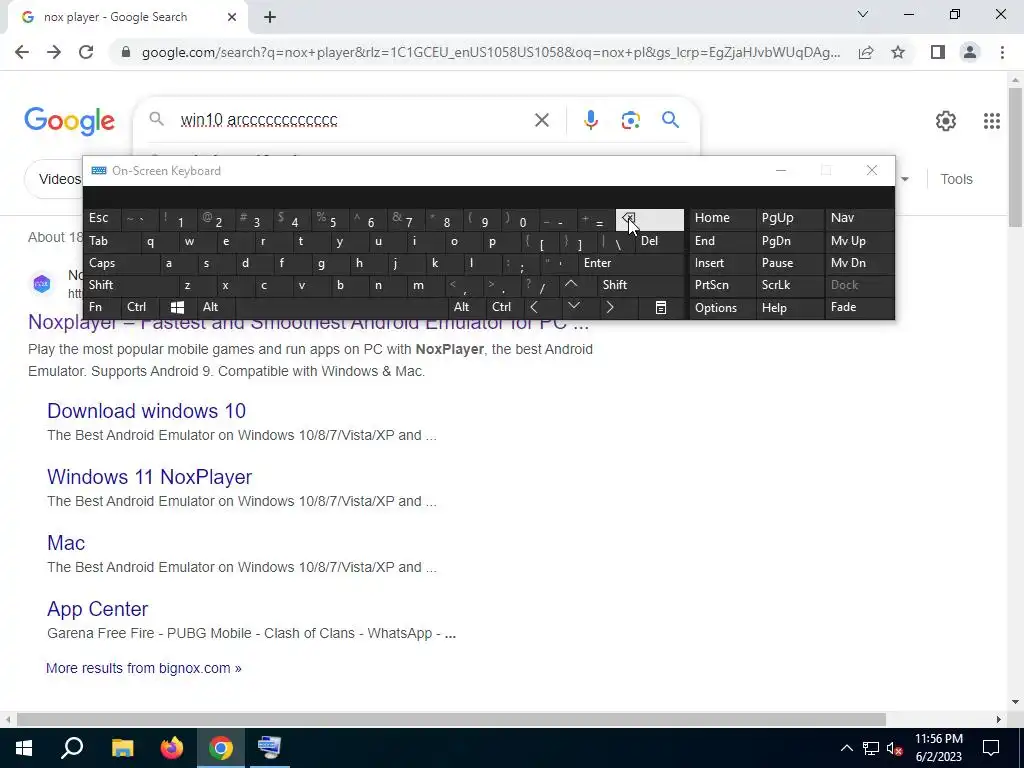Toggle Fade on On-Screen Keyboard
Screen dimensions: 1024x768
coord(859,308)
